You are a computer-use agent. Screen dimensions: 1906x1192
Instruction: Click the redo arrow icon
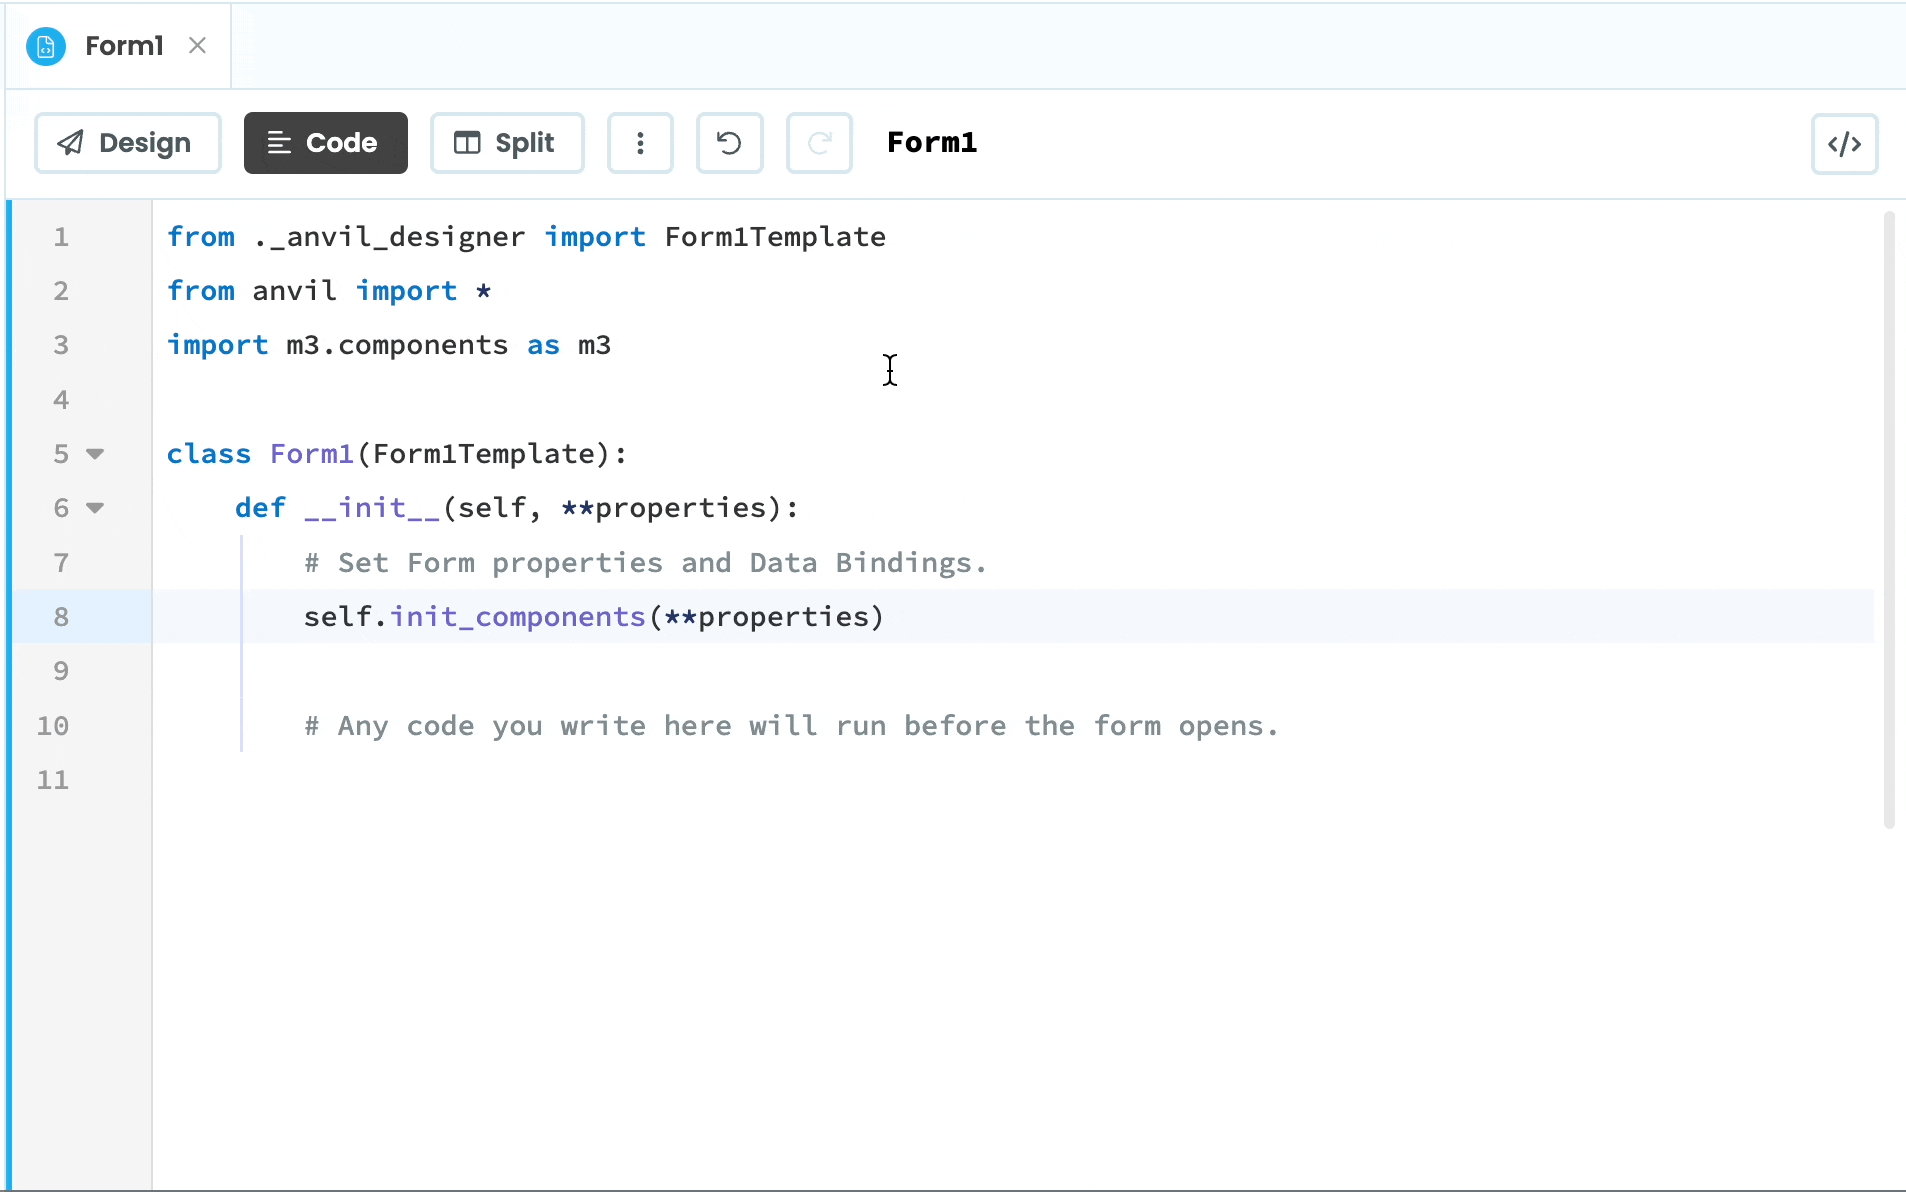[819, 143]
